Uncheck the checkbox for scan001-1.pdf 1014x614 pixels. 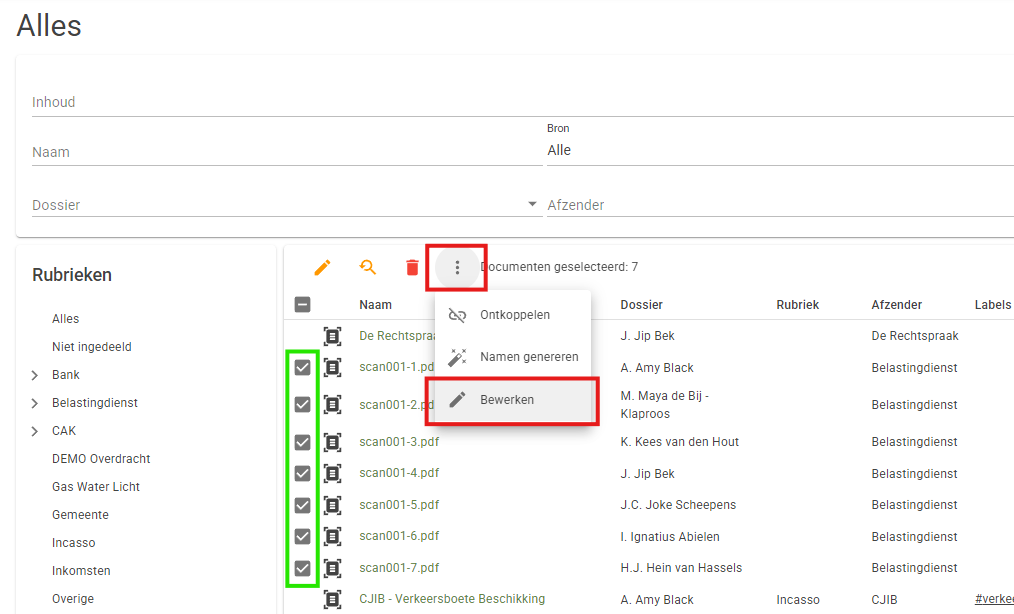[302, 368]
